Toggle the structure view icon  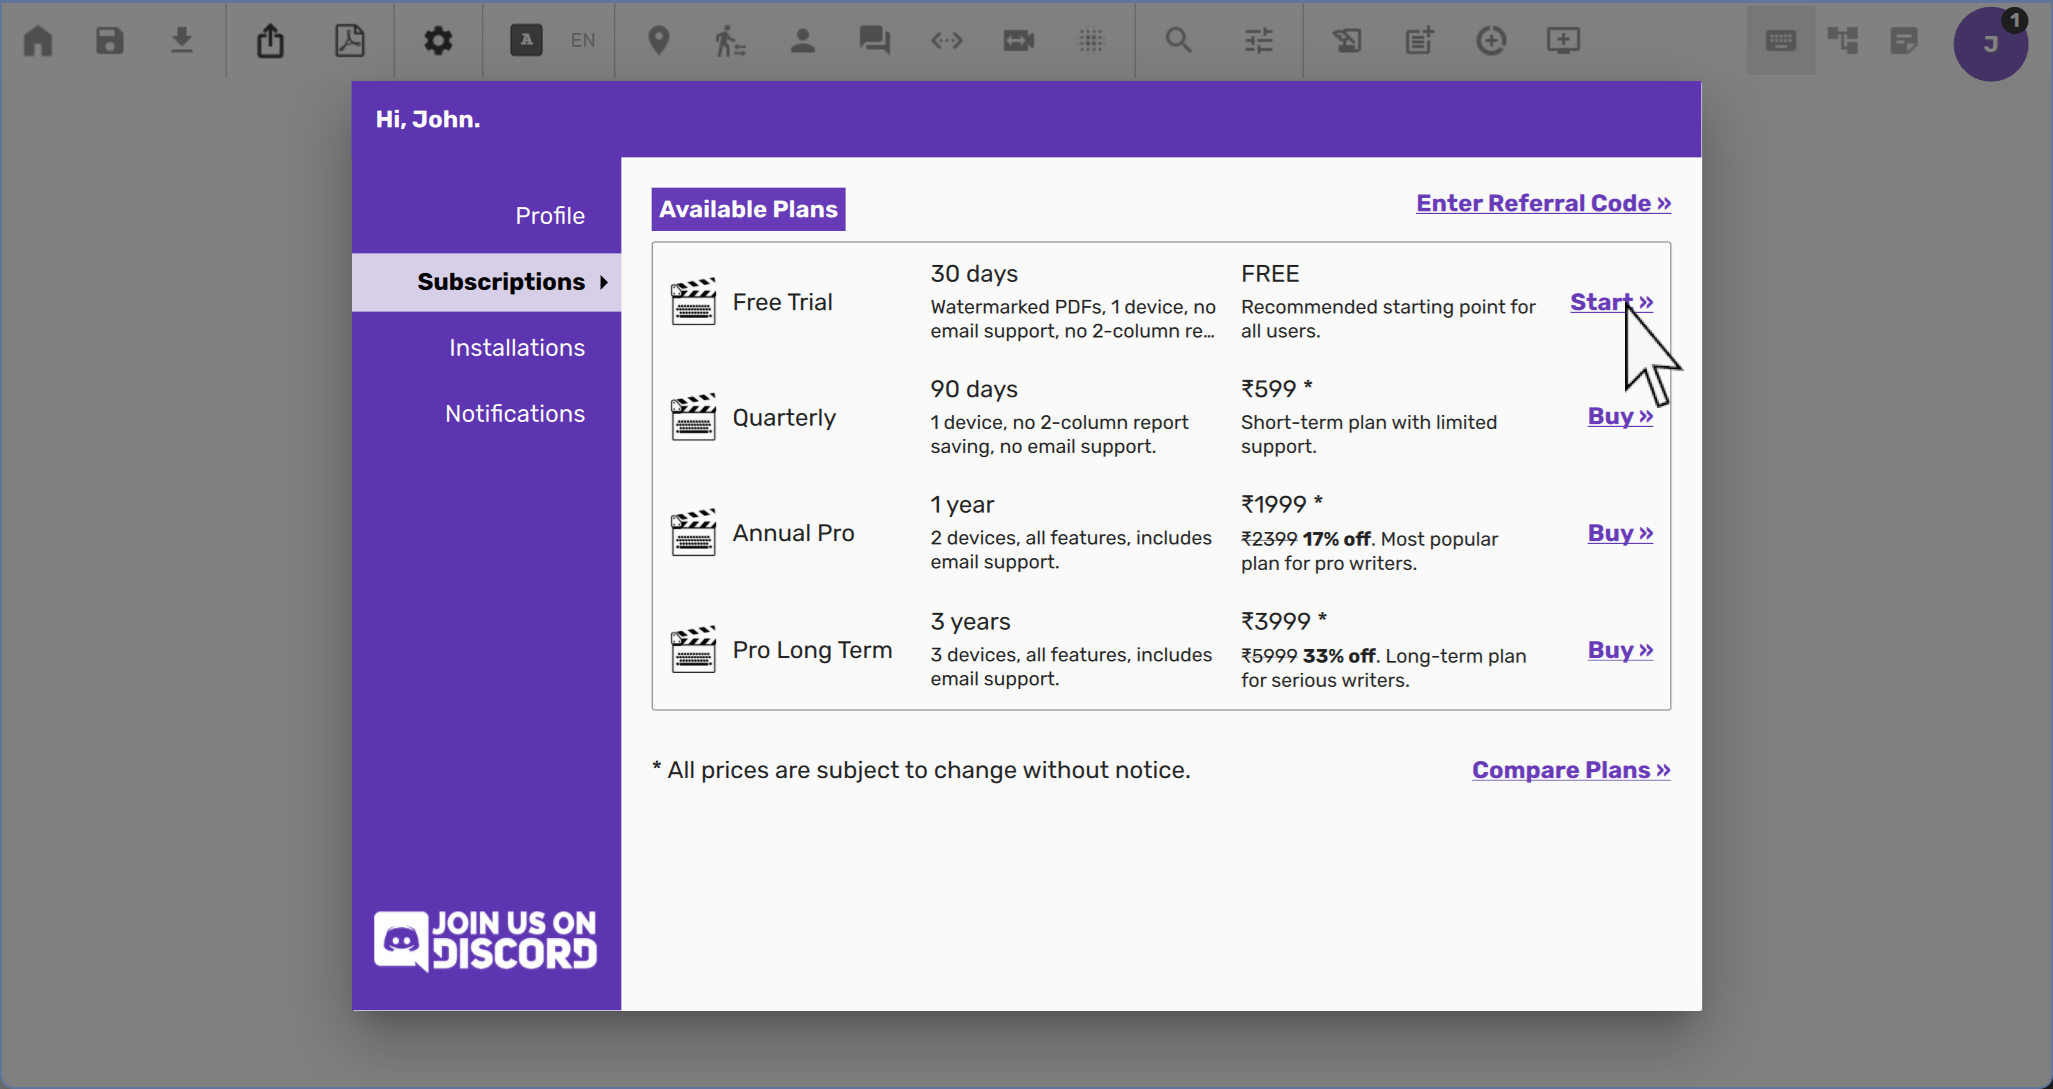click(1842, 41)
